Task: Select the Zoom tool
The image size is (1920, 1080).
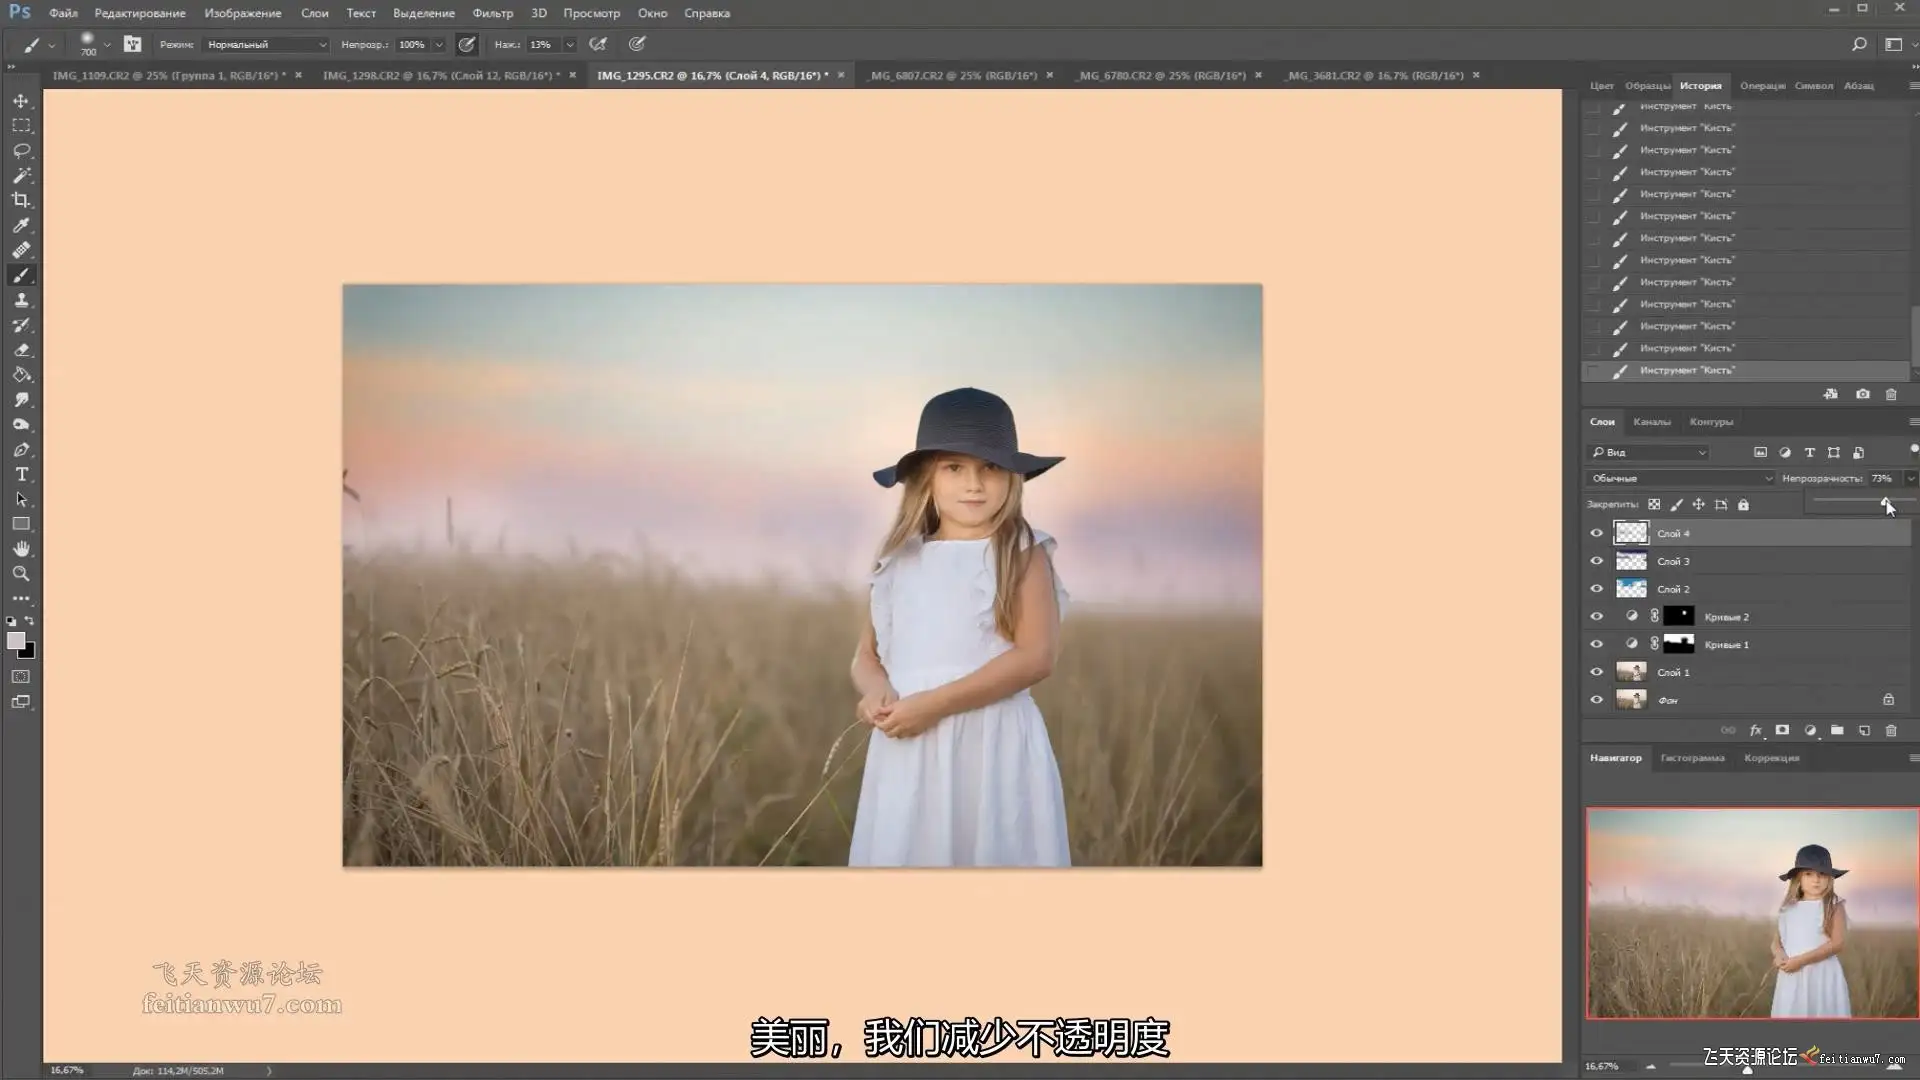Action: (x=21, y=574)
